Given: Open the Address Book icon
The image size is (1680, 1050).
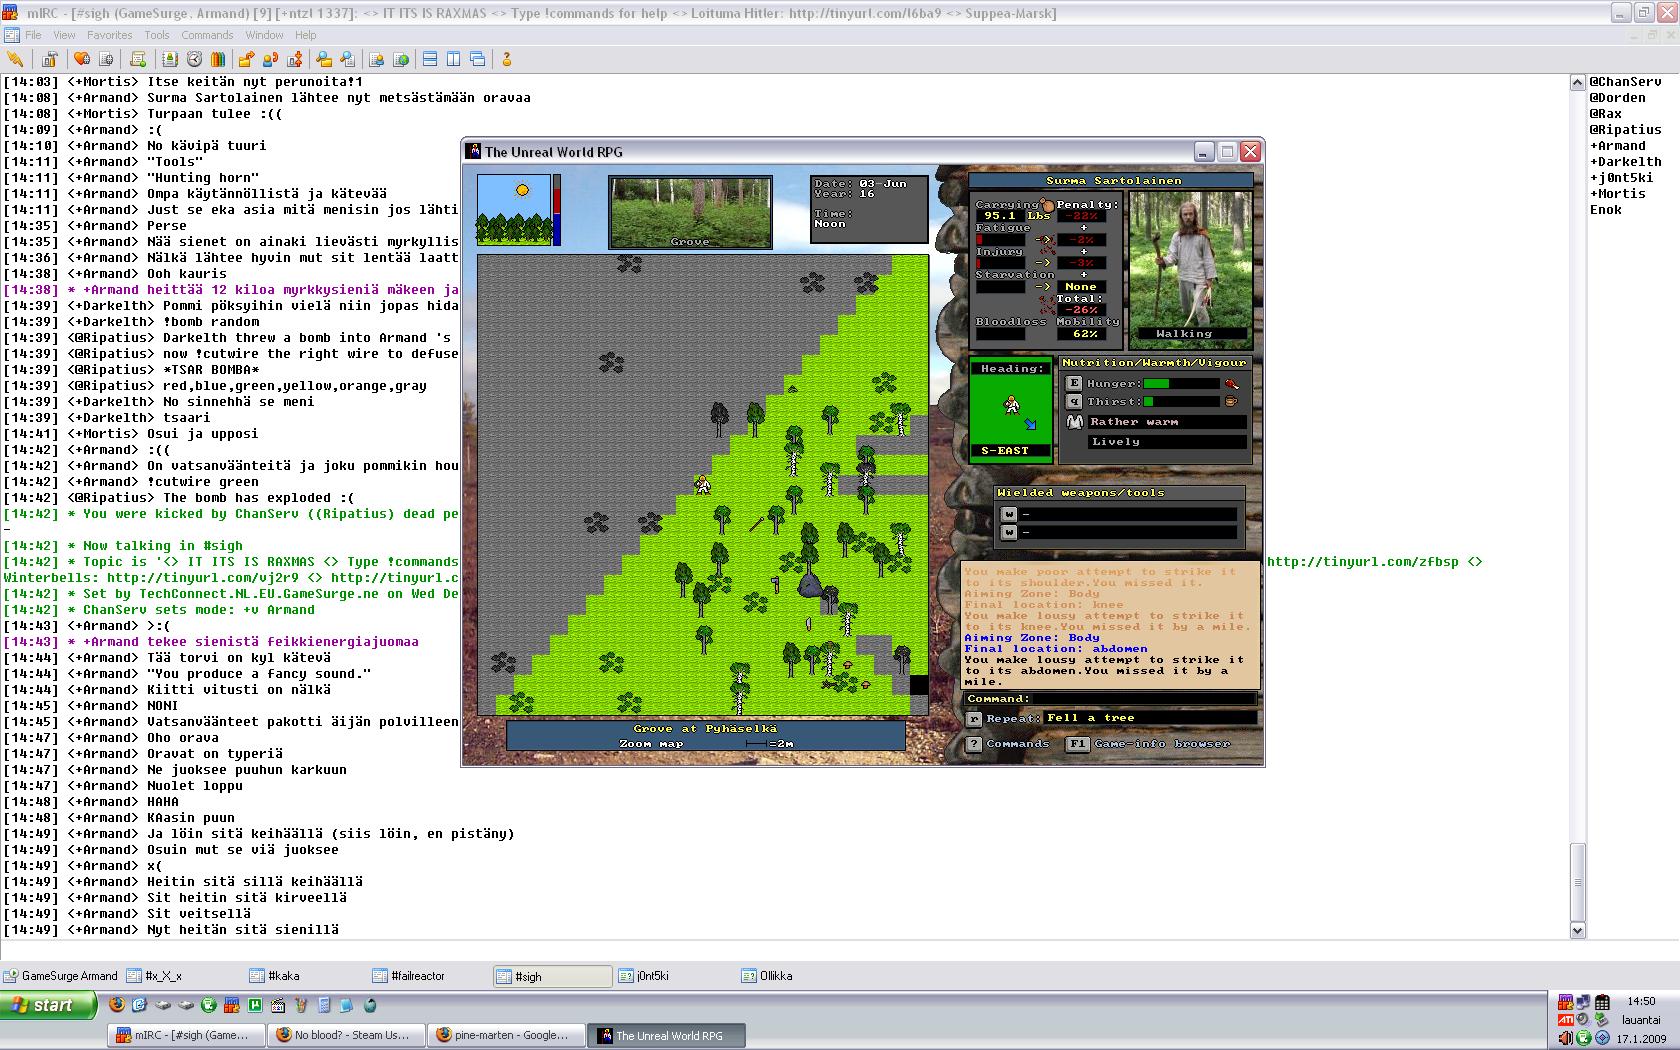Looking at the screenshot, I should (x=170, y=59).
